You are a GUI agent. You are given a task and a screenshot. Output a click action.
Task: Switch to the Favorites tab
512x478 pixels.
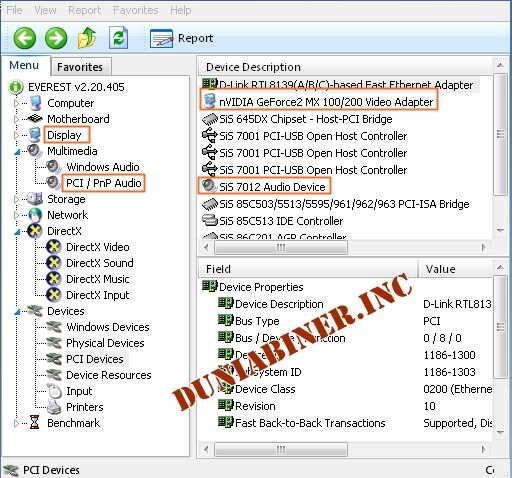(80, 67)
